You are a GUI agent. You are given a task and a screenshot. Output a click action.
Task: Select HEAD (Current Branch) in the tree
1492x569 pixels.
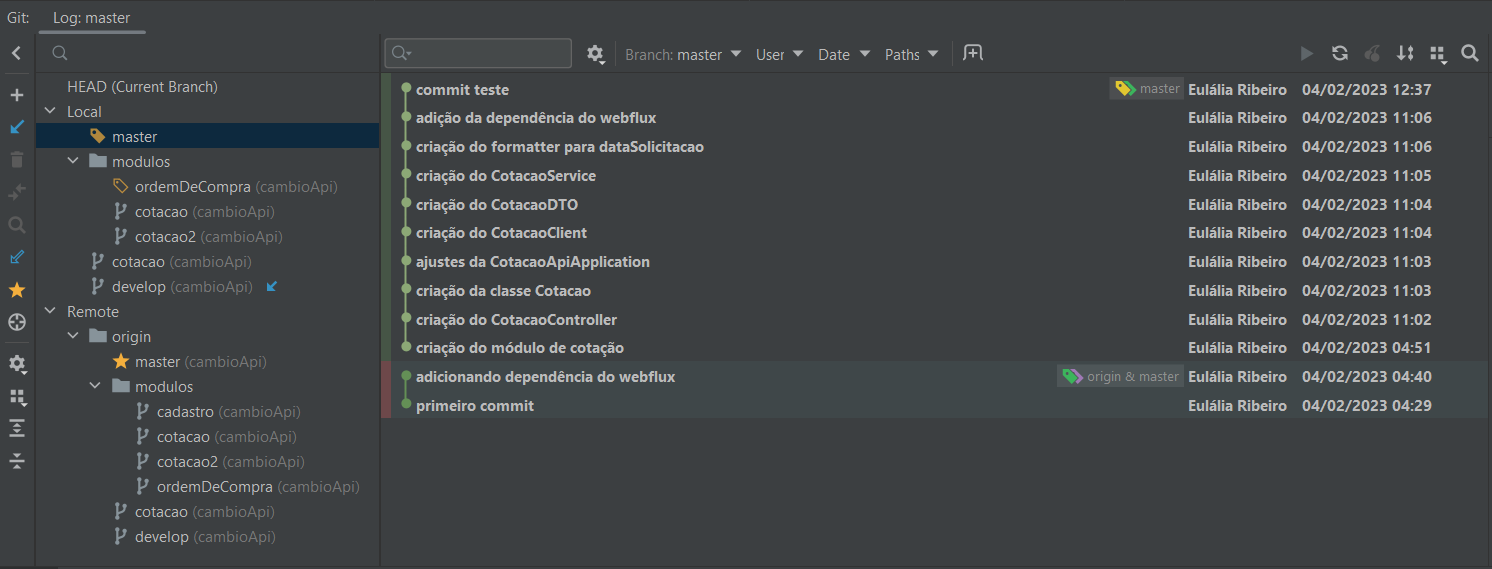pyautogui.click(x=142, y=87)
